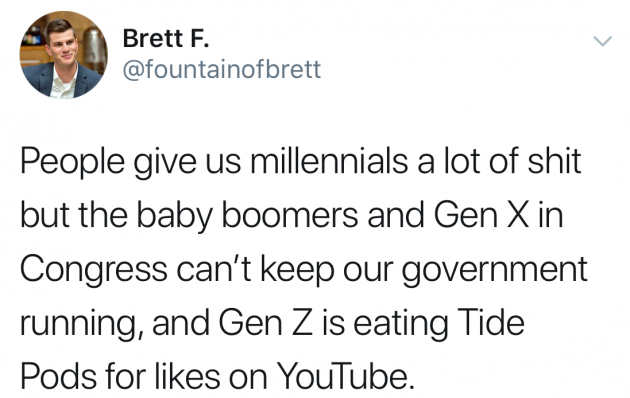
Task: Click the word "likes" in the tweet
Action: [187, 376]
